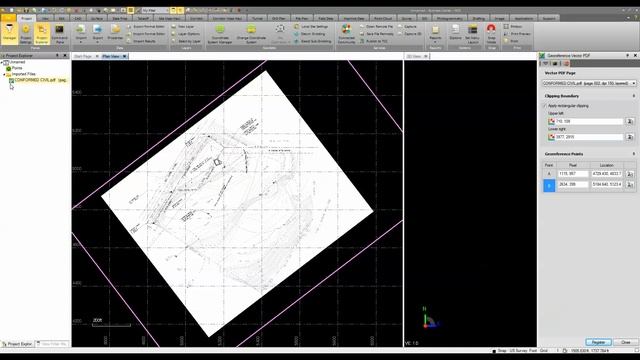640x360 pixels.
Task: Open the File menu button
Action: 8,18
